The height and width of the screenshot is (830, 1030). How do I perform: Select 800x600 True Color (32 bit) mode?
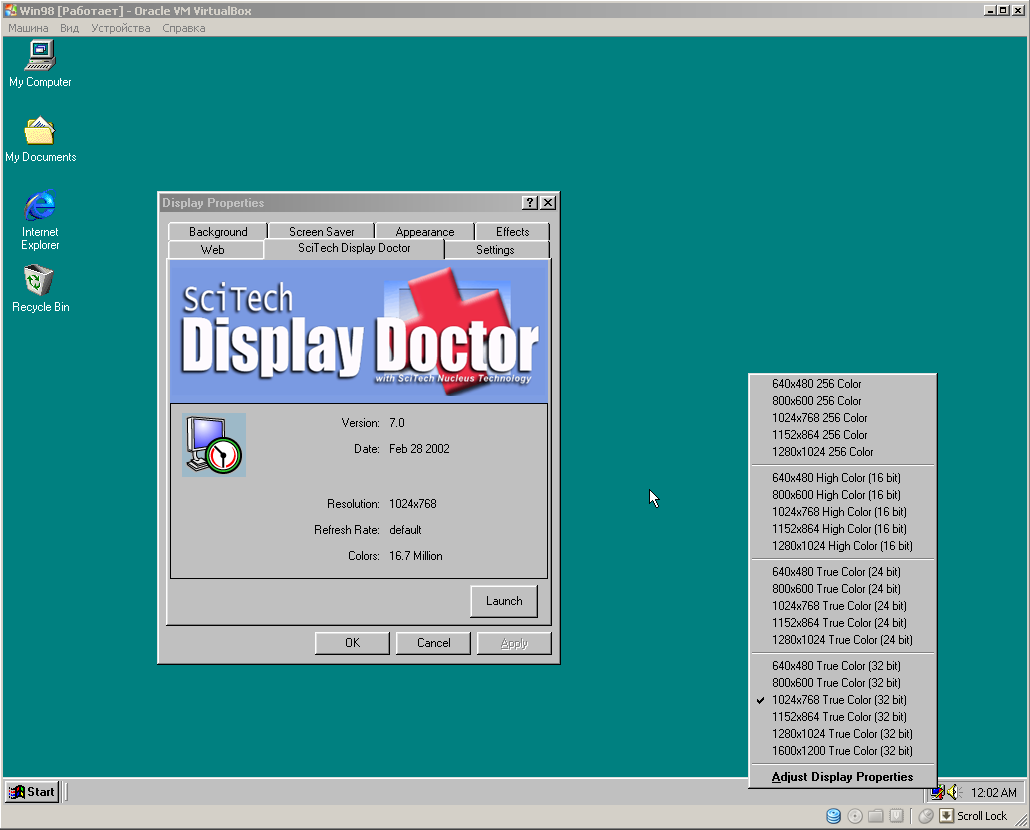point(836,683)
